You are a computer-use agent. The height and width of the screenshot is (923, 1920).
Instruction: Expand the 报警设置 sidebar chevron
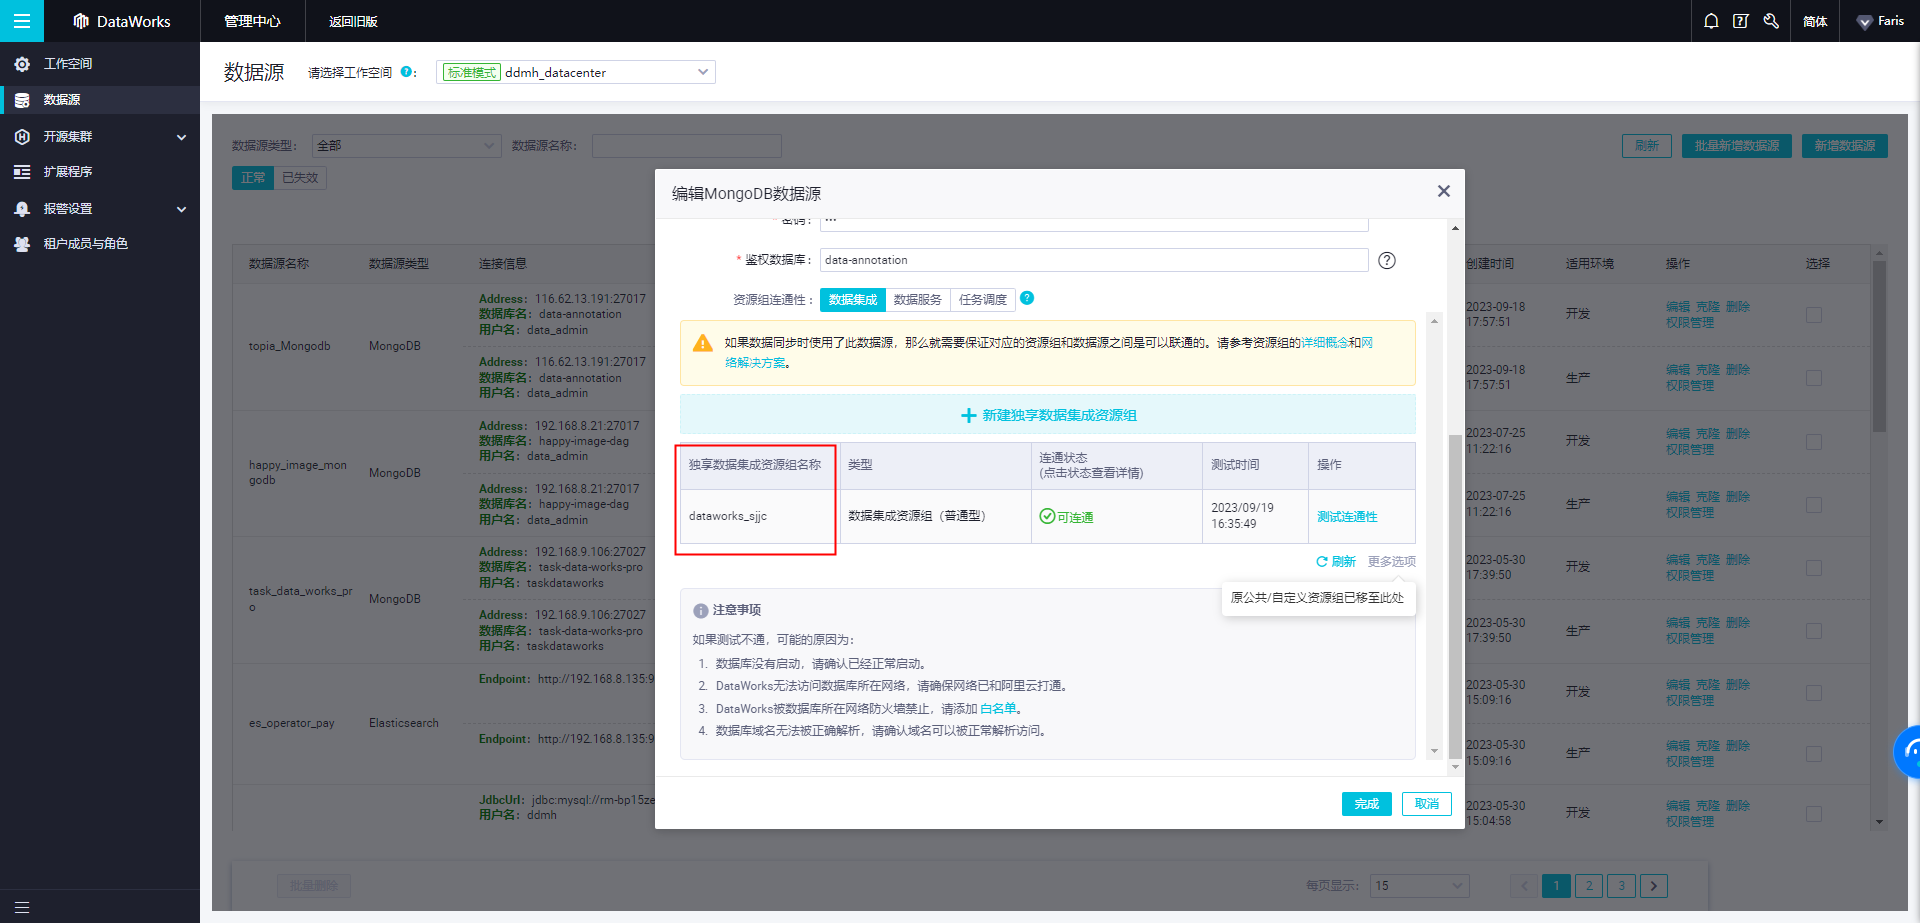coord(181,209)
